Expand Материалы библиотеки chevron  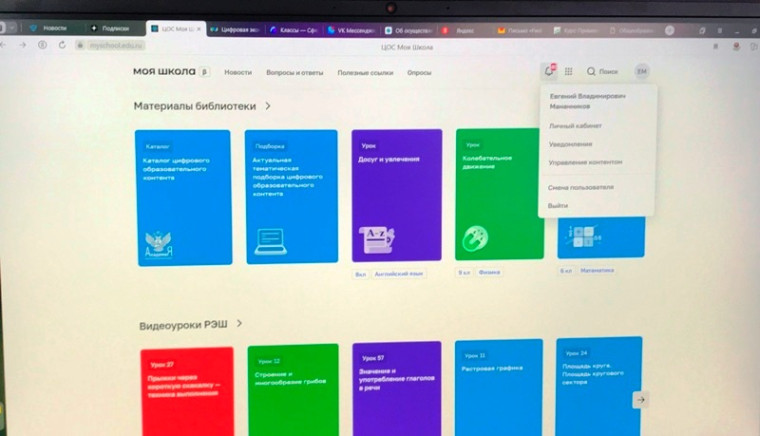click(x=268, y=106)
